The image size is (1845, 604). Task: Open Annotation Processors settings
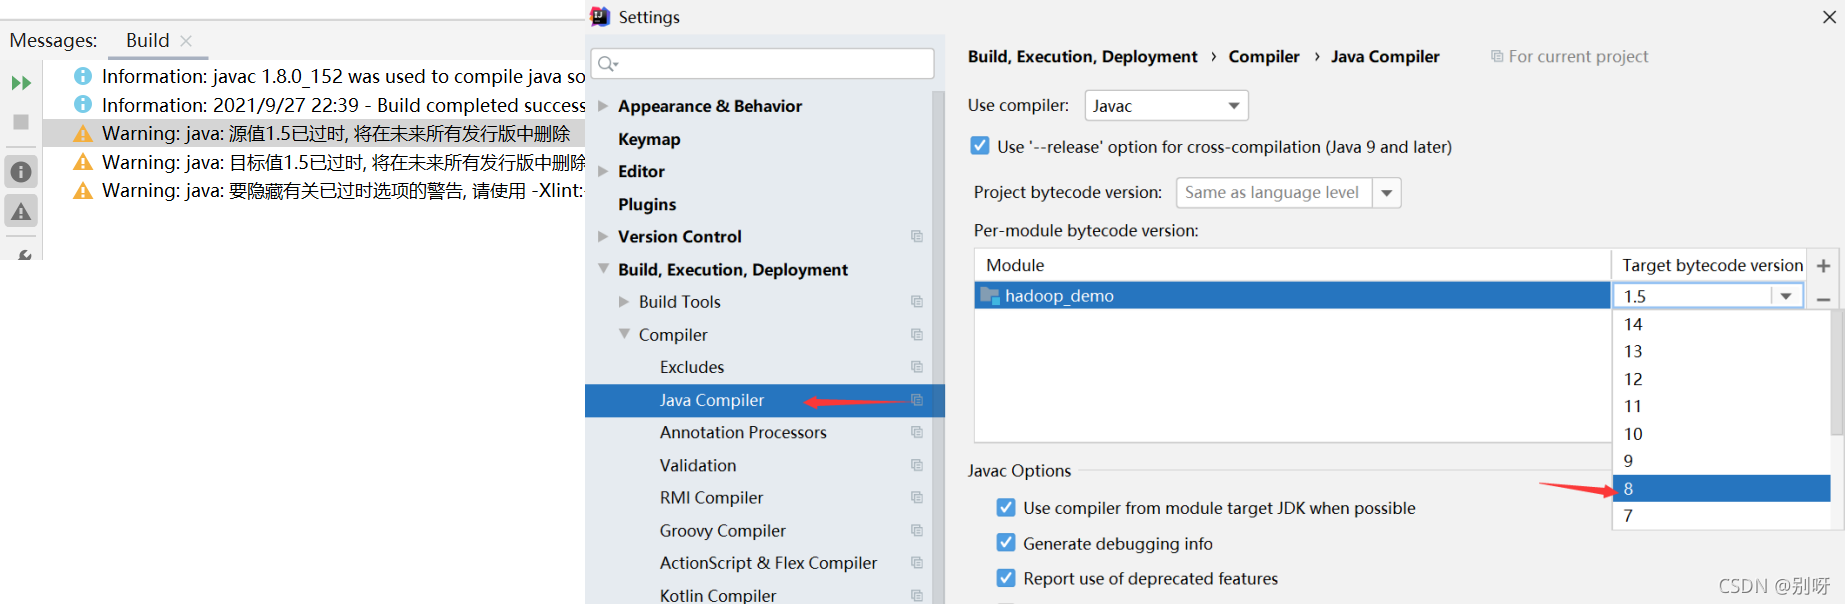[743, 432]
